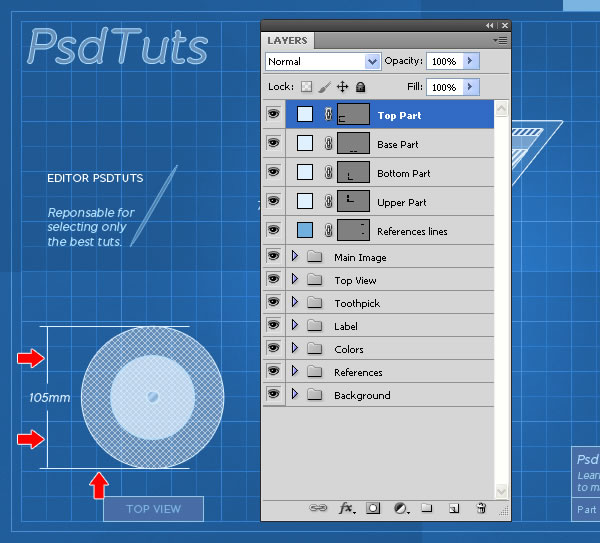Viewport: 600px width, 543px height.
Task: Open the Layers panel options menu
Action: click(x=500, y=40)
